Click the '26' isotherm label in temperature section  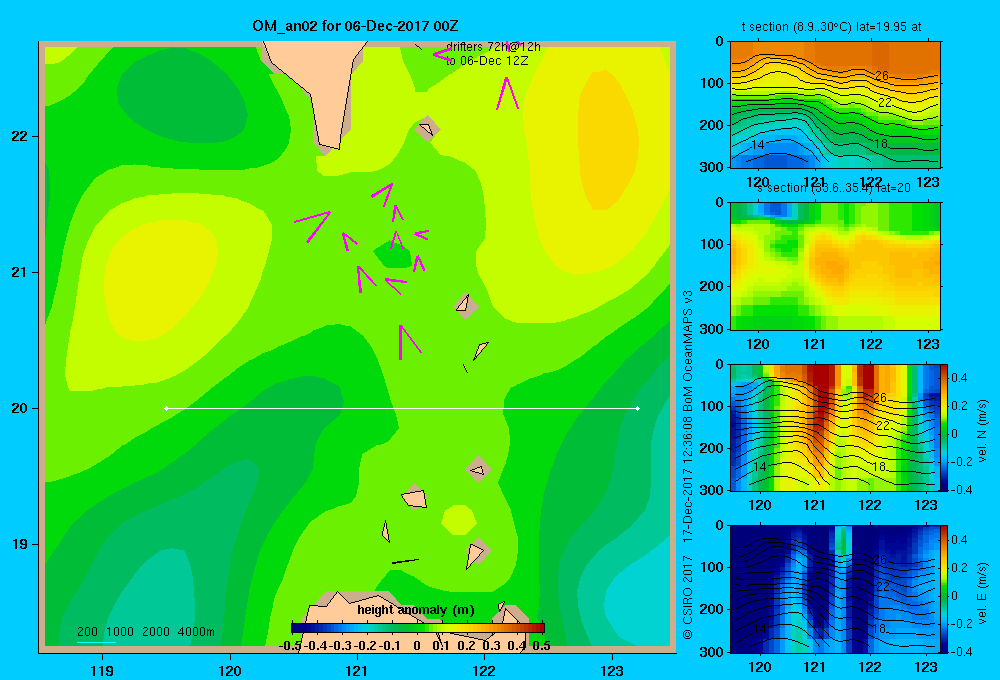click(881, 76)
